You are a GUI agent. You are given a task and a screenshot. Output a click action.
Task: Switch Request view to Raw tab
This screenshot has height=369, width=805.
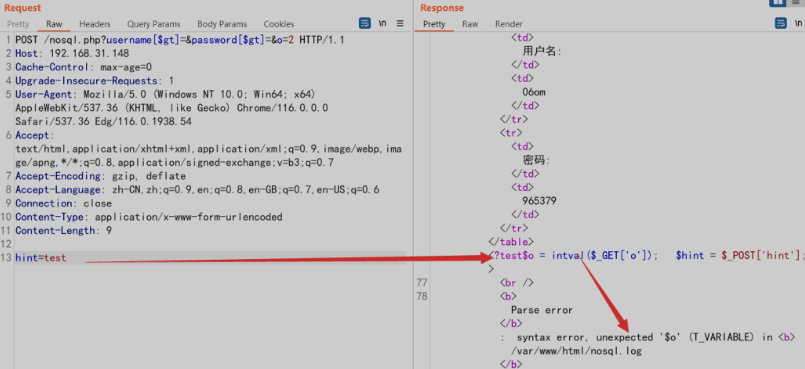(54, 24)
